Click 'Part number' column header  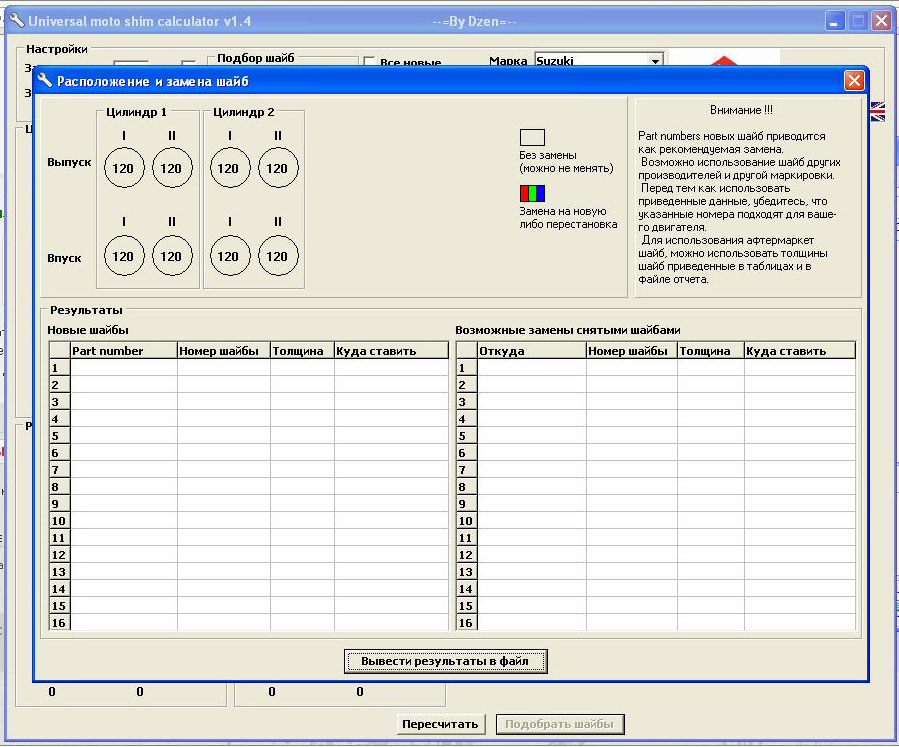[124, 350]
